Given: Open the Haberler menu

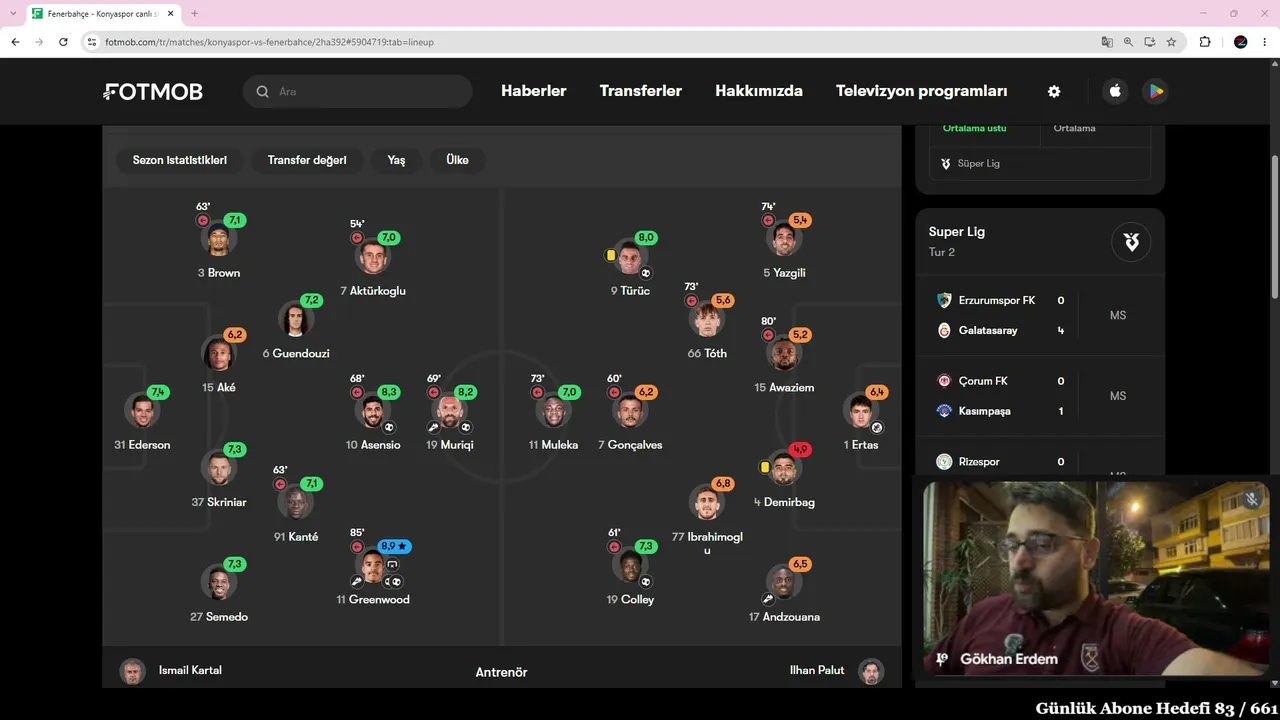Looking at the screenshot, I should pos(534,91).
